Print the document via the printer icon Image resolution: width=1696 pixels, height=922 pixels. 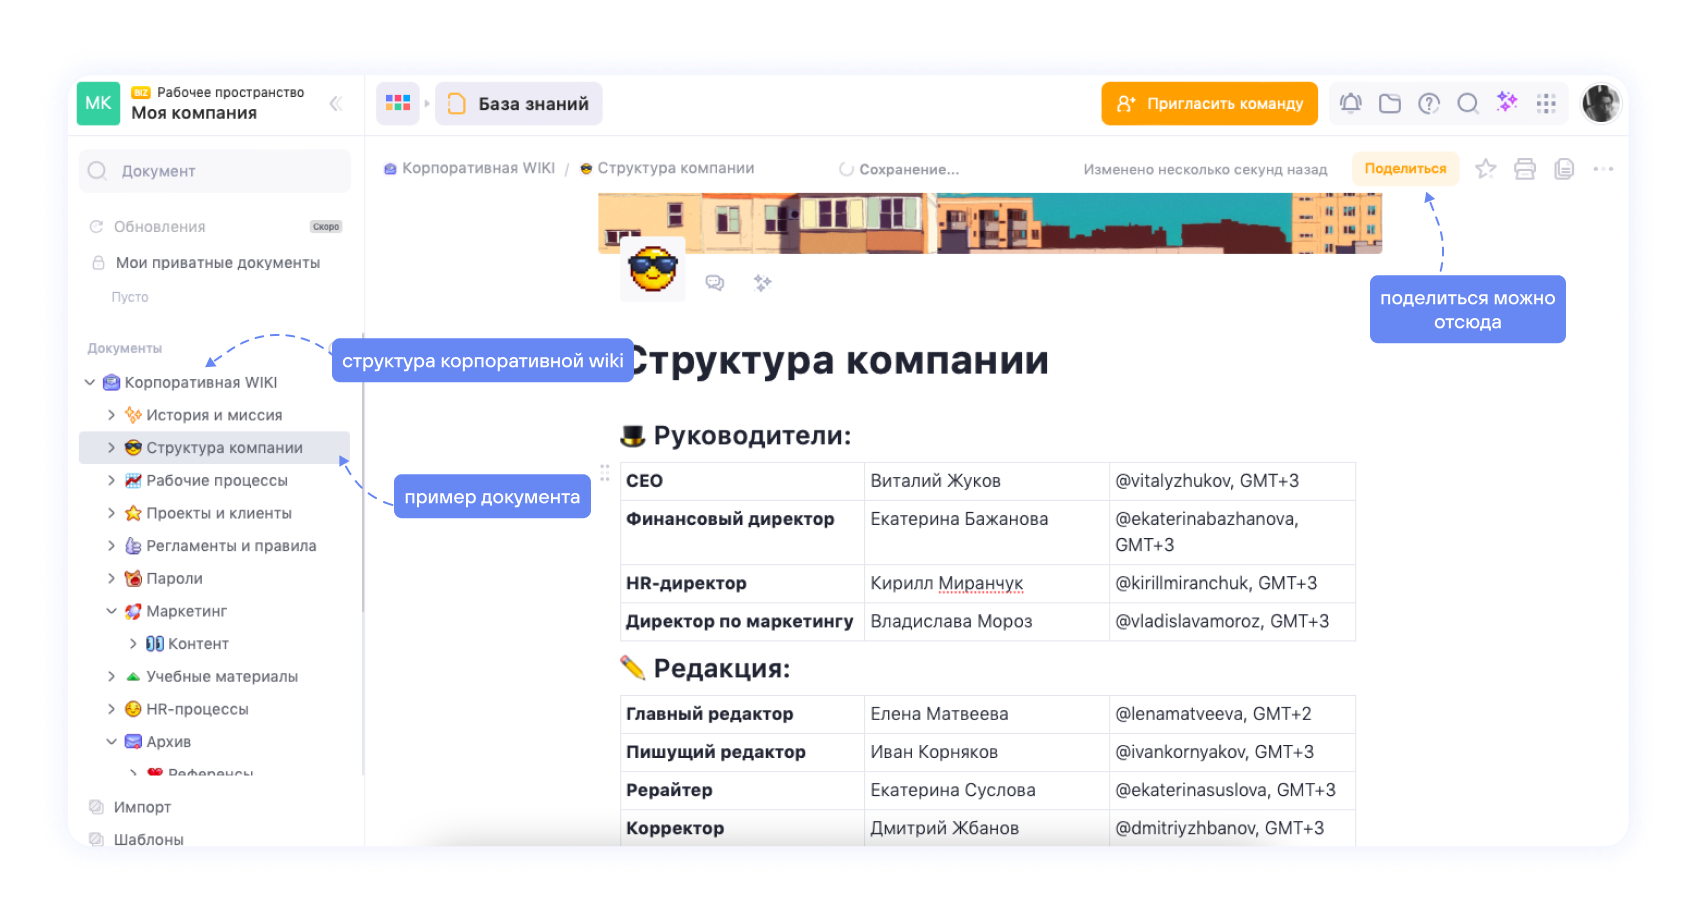point(1524,169)
